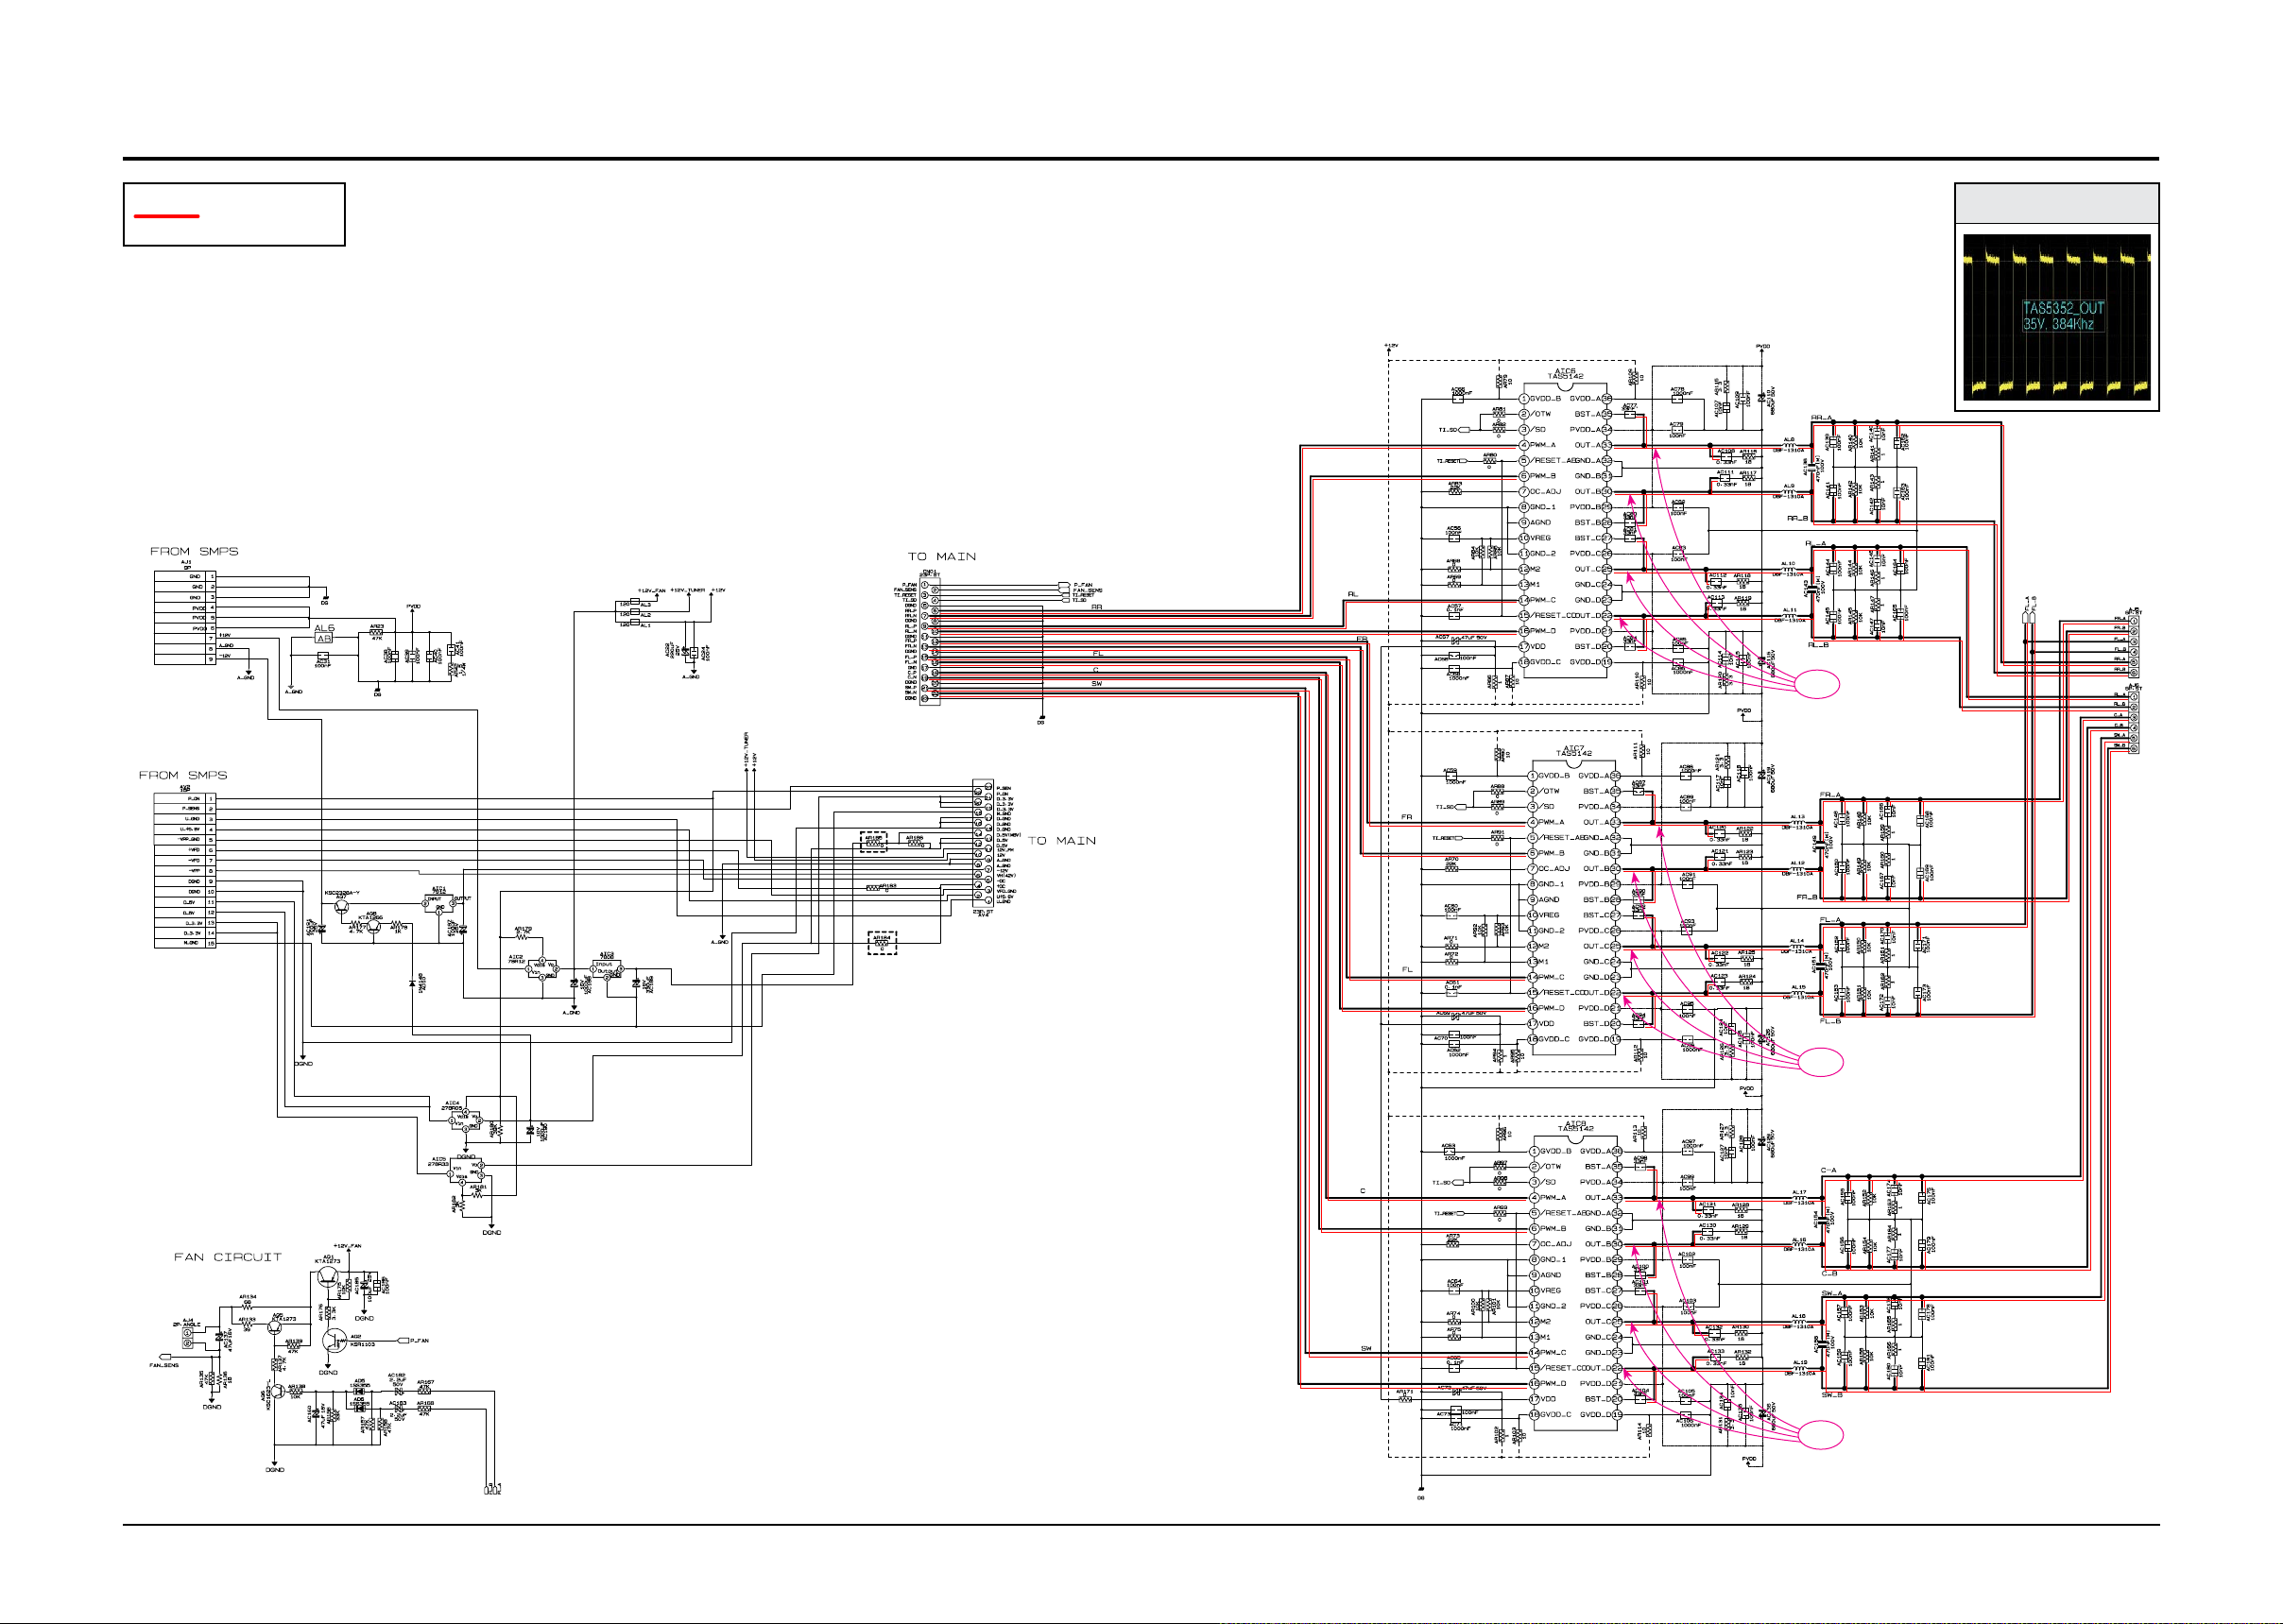The width and height of the screenshot is (2283, 1624).
Task: Click the TO MAIN label above the top connector
Action: 941,556
